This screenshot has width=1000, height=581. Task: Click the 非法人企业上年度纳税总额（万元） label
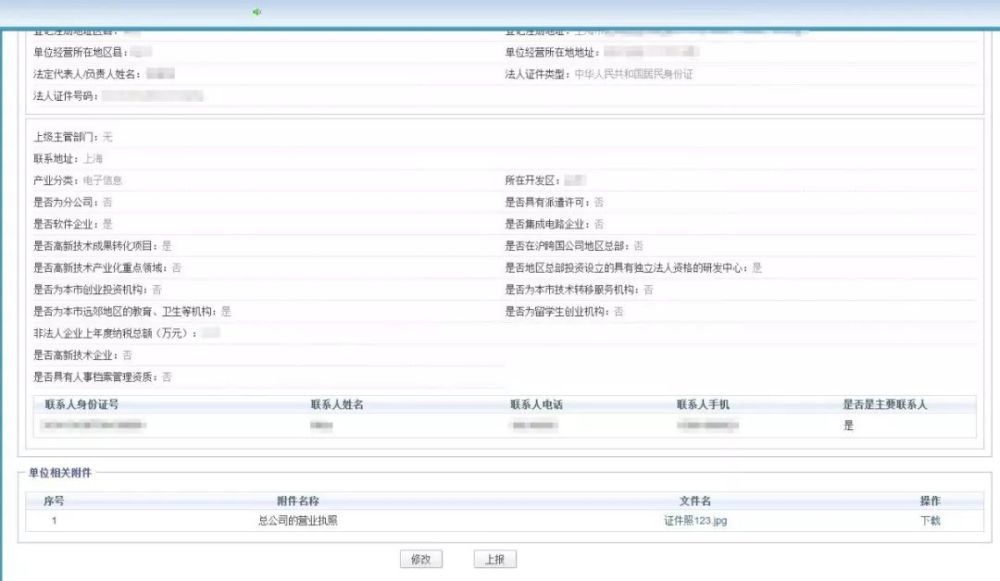[x=115, y=333]
